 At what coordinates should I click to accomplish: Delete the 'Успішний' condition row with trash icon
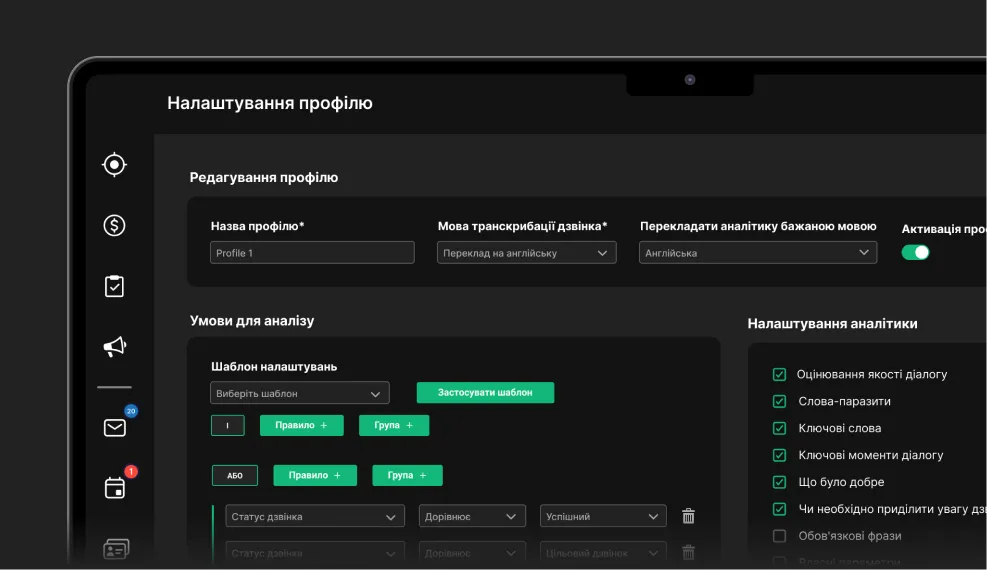pos(688,516)
